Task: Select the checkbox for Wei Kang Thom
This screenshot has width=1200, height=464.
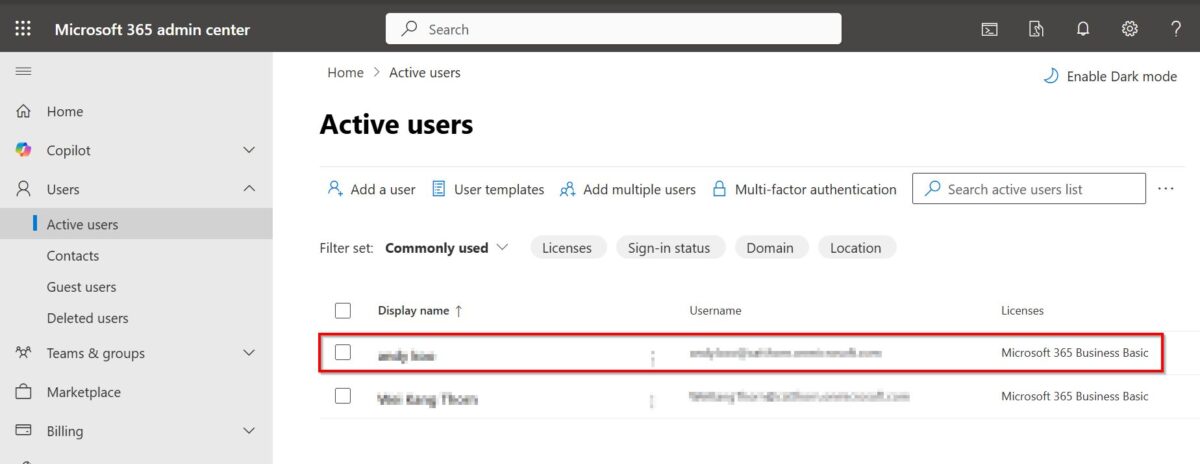Action: click(x=343, y=396)
